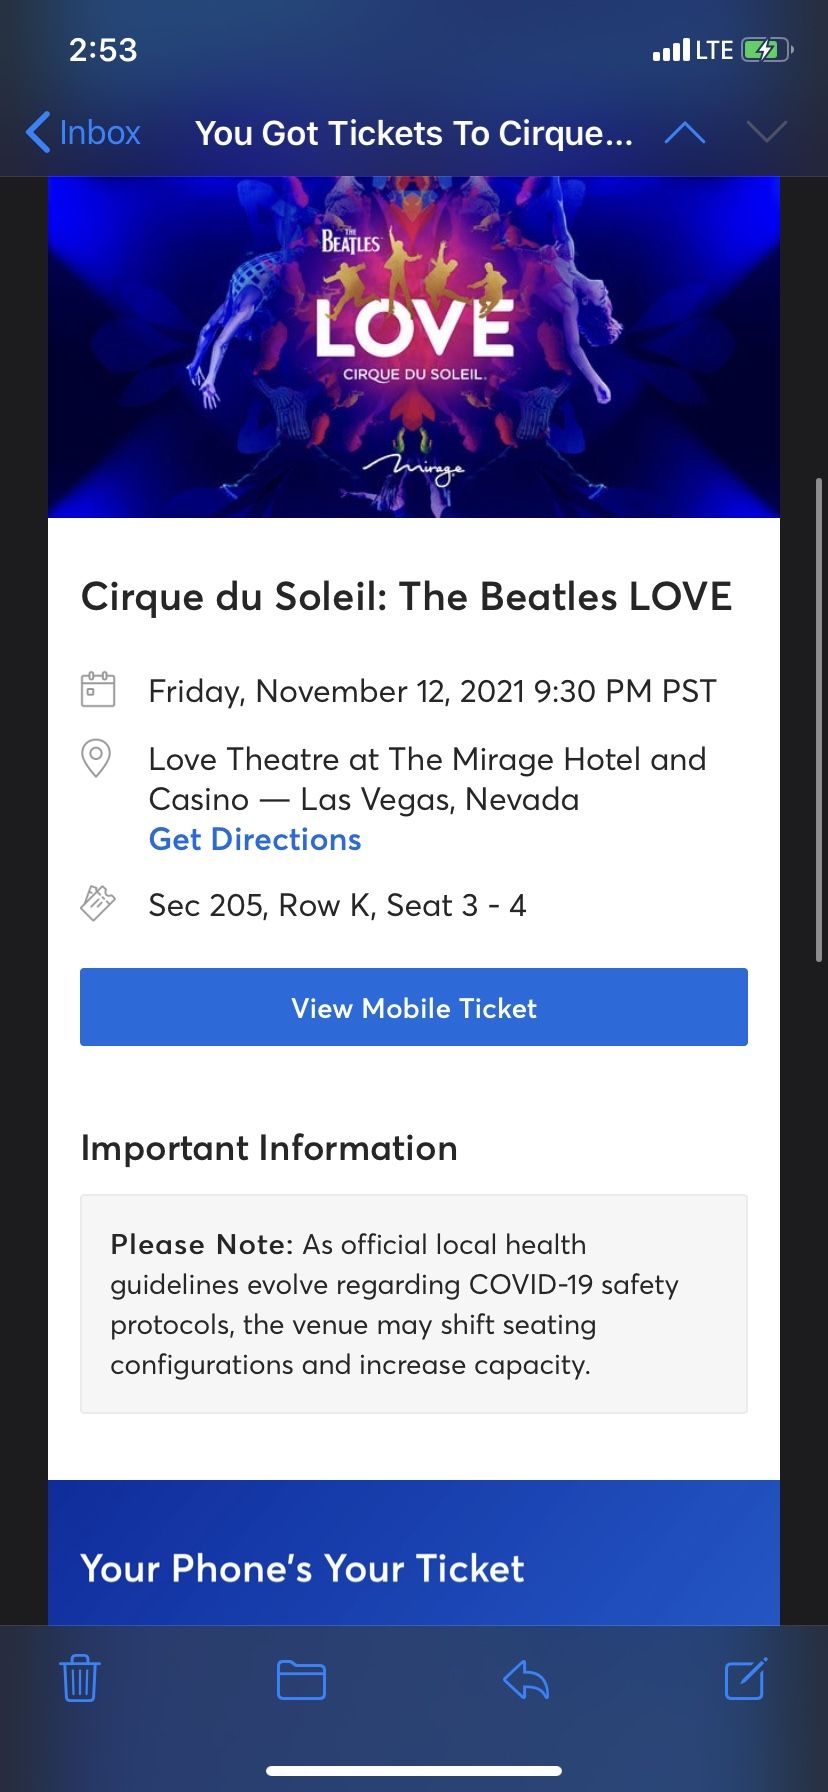The height and width of the screenshot is (1792, 828).
Task: Open the Get Directions link
Action: click(255, 839)
